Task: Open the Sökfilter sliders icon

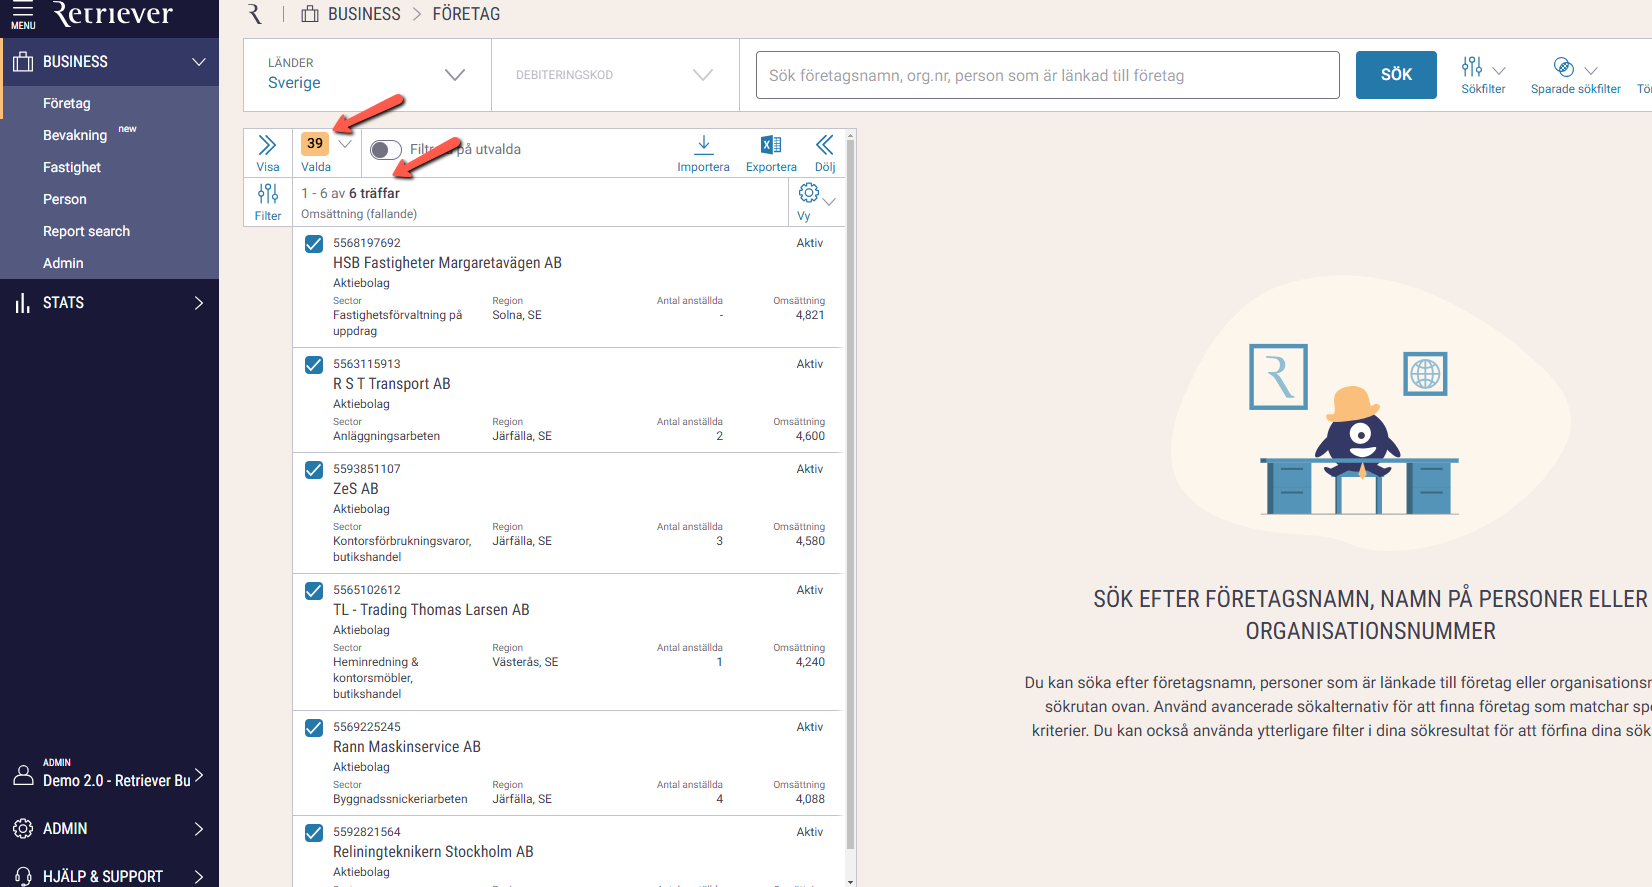Action: pos(1472,67)
